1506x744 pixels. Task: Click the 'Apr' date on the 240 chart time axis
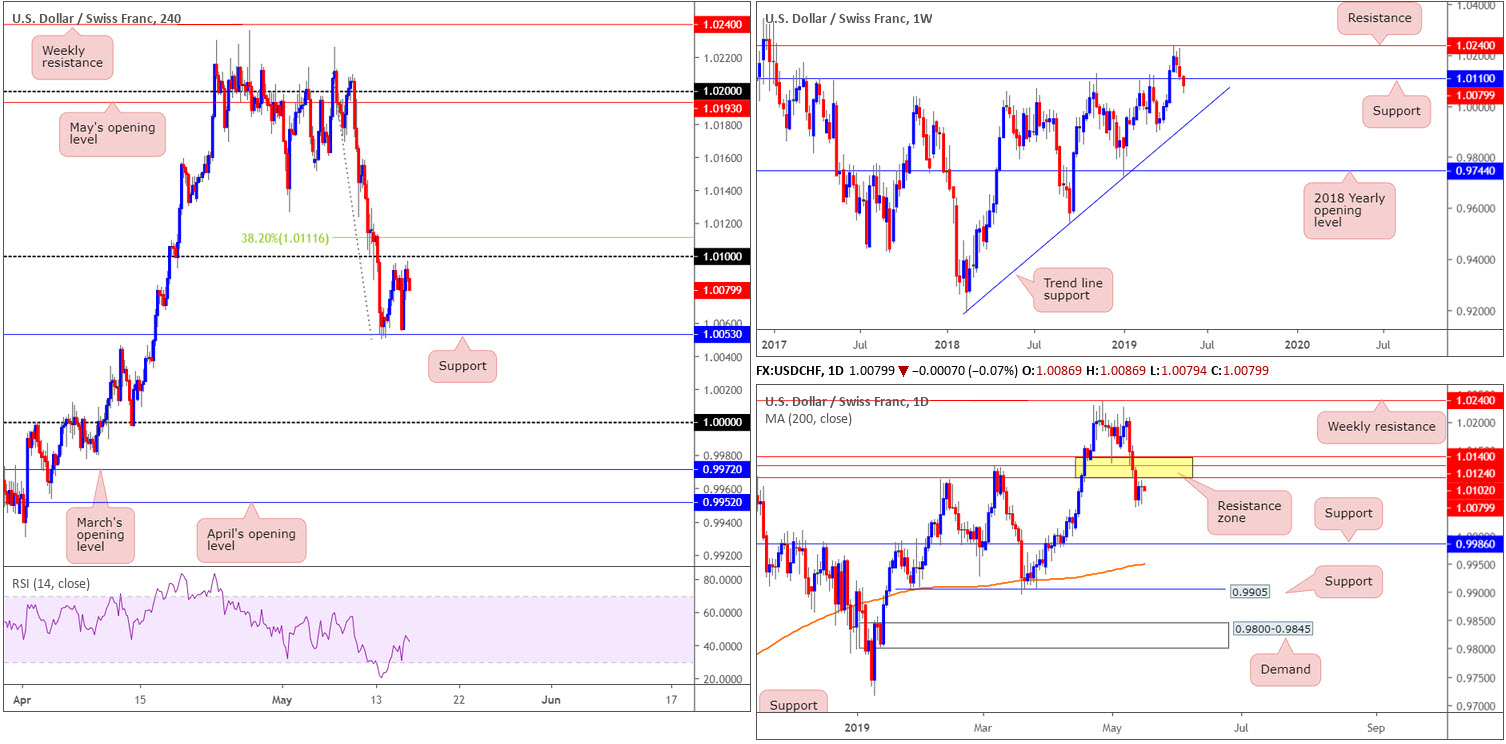pyautogui.click(x=20, y=699)
